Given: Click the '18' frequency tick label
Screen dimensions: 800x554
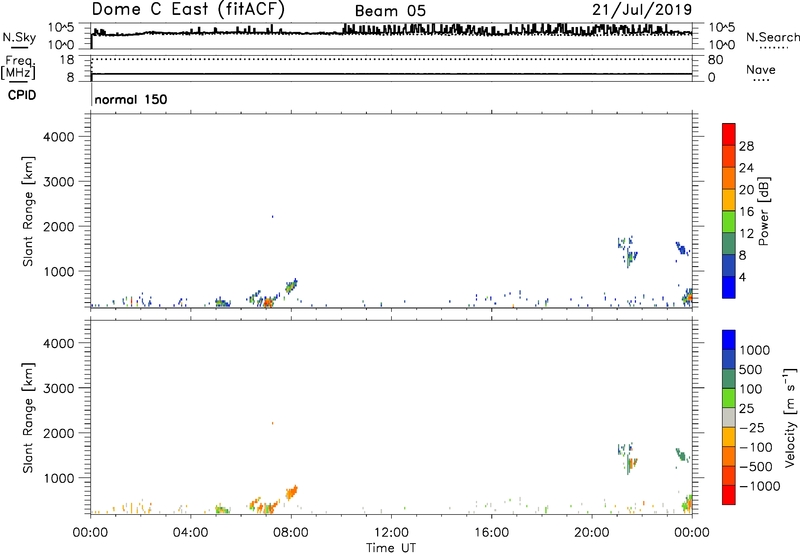Looking at the screenshot, I should tap(66, 60).
